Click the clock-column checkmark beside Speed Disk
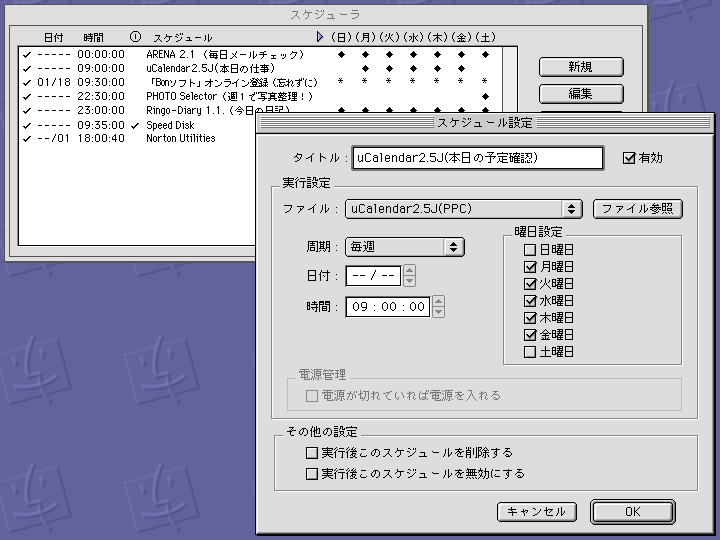This screenshot has width=720, height=540. (x=135, y=125)
